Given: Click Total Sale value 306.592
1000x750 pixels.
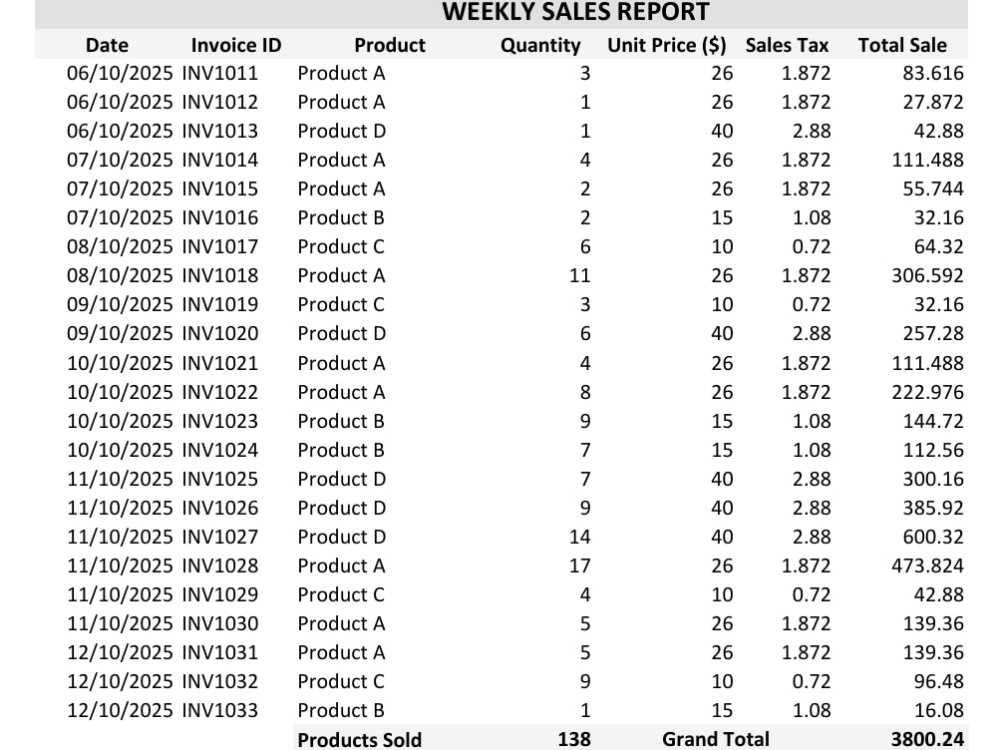Looking at the screenshot, I should (x=927, y=276).
